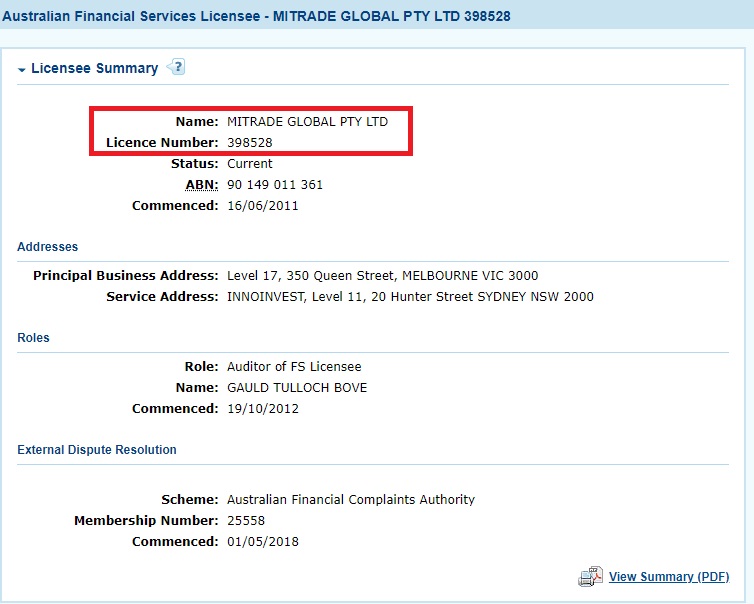The width and height of the screenshot is (754, 604).
Task: Select the licence number value 398528
Action: 249,143
